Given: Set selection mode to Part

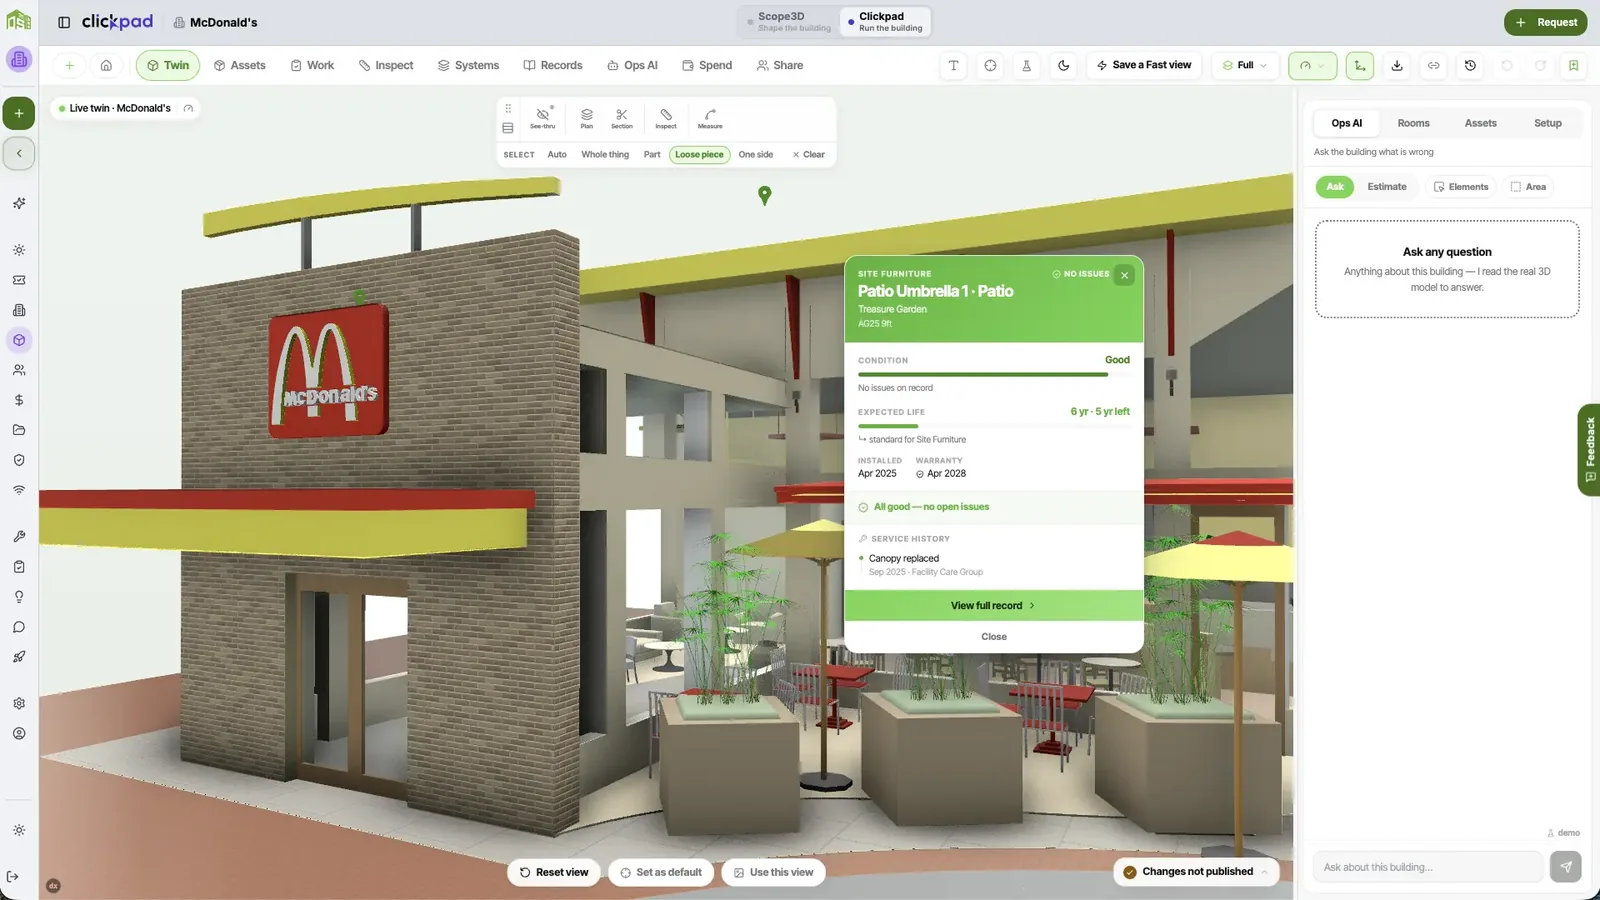Looking at the screenshot, I should pyautogui.click(x=652, y=155).
